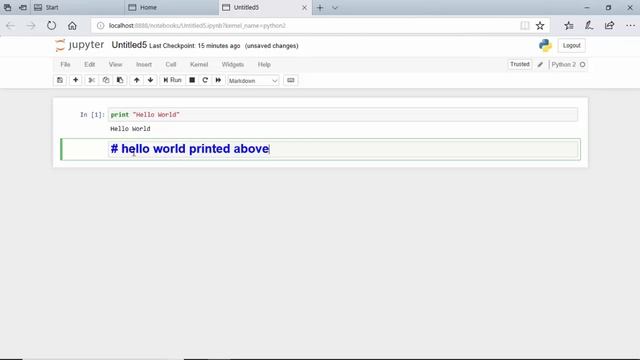The width and height of the screenshot is (640, 360).
Task: Show tabs you've set aside icon
Action: tap(7, 7)
